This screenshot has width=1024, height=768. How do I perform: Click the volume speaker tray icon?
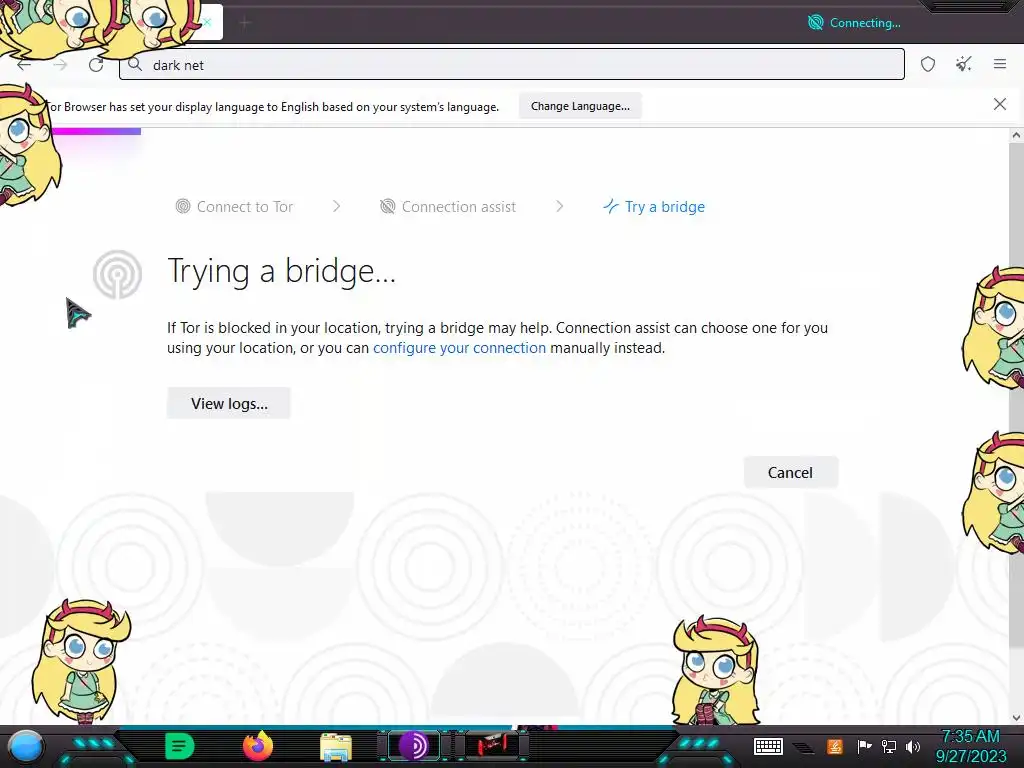(x=913, y=746)
